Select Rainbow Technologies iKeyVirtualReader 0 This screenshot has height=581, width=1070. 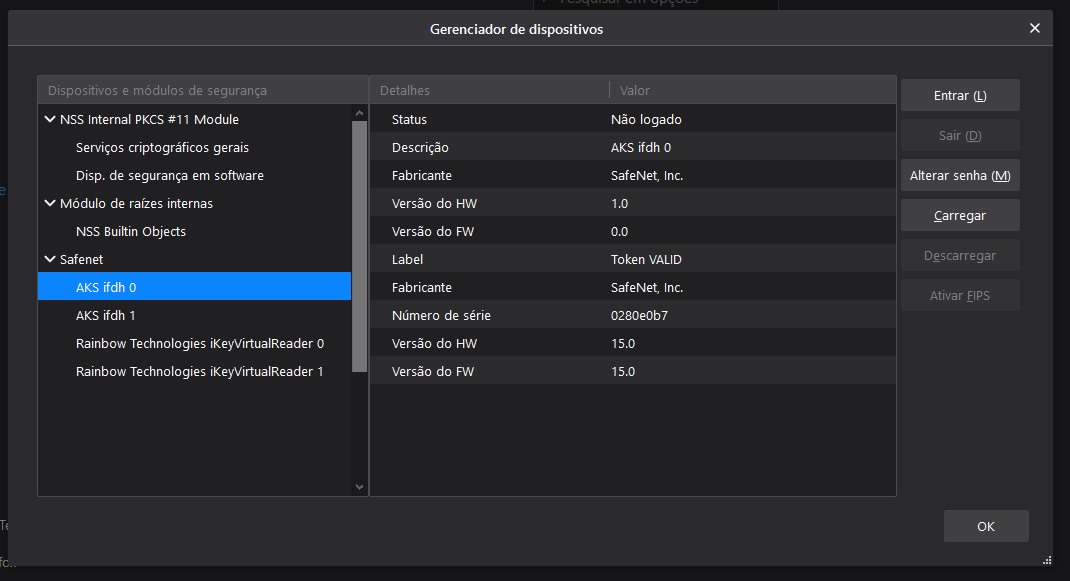click(x=199, y=343)
